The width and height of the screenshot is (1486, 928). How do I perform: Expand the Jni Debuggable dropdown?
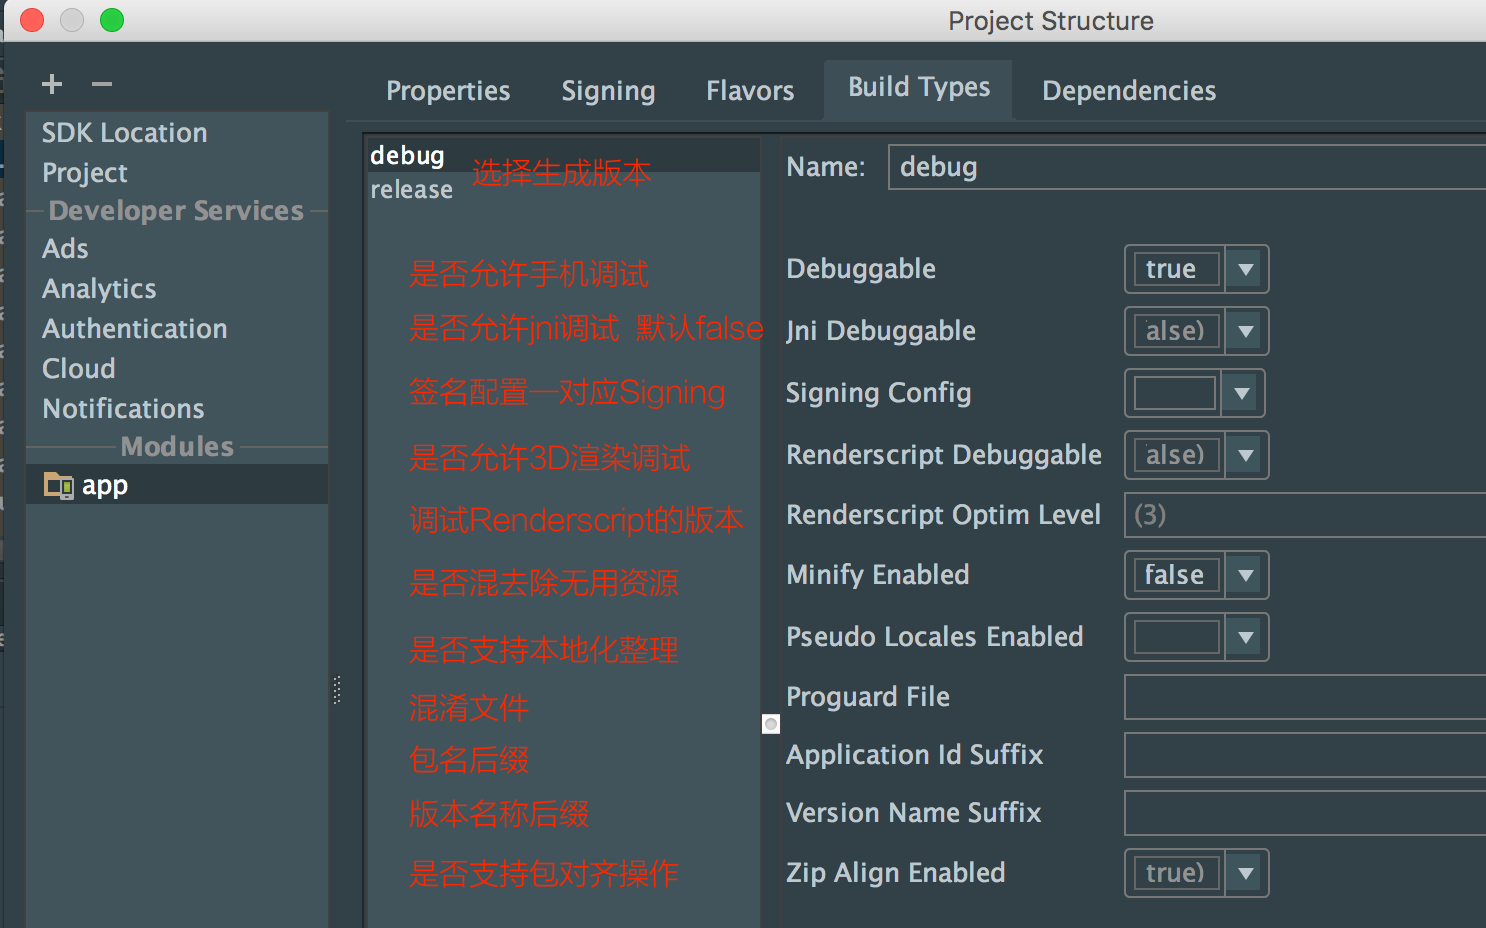pos(1246,331)
